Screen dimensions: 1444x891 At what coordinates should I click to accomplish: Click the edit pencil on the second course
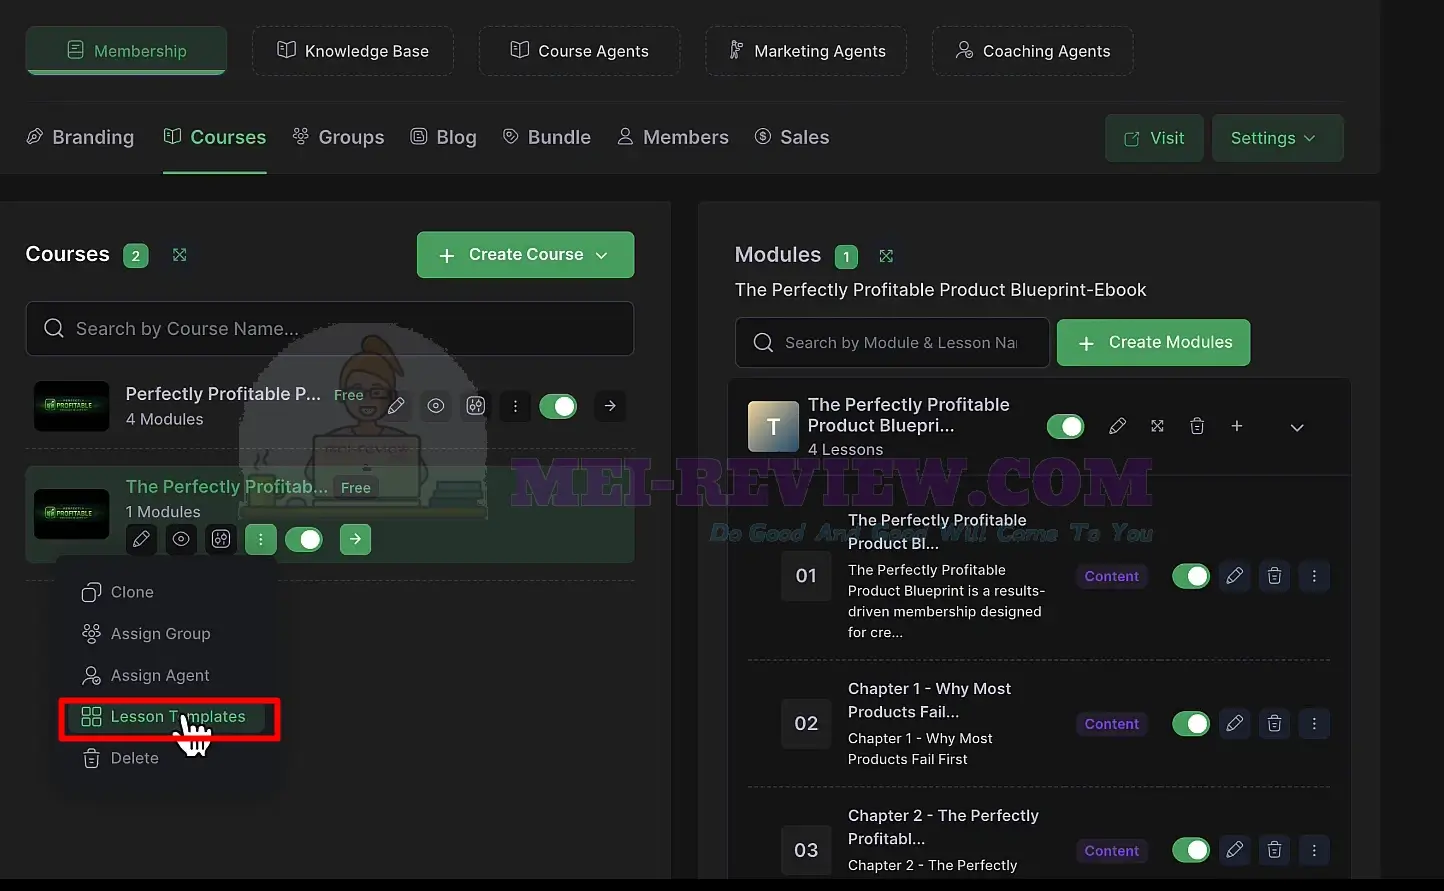141,539
